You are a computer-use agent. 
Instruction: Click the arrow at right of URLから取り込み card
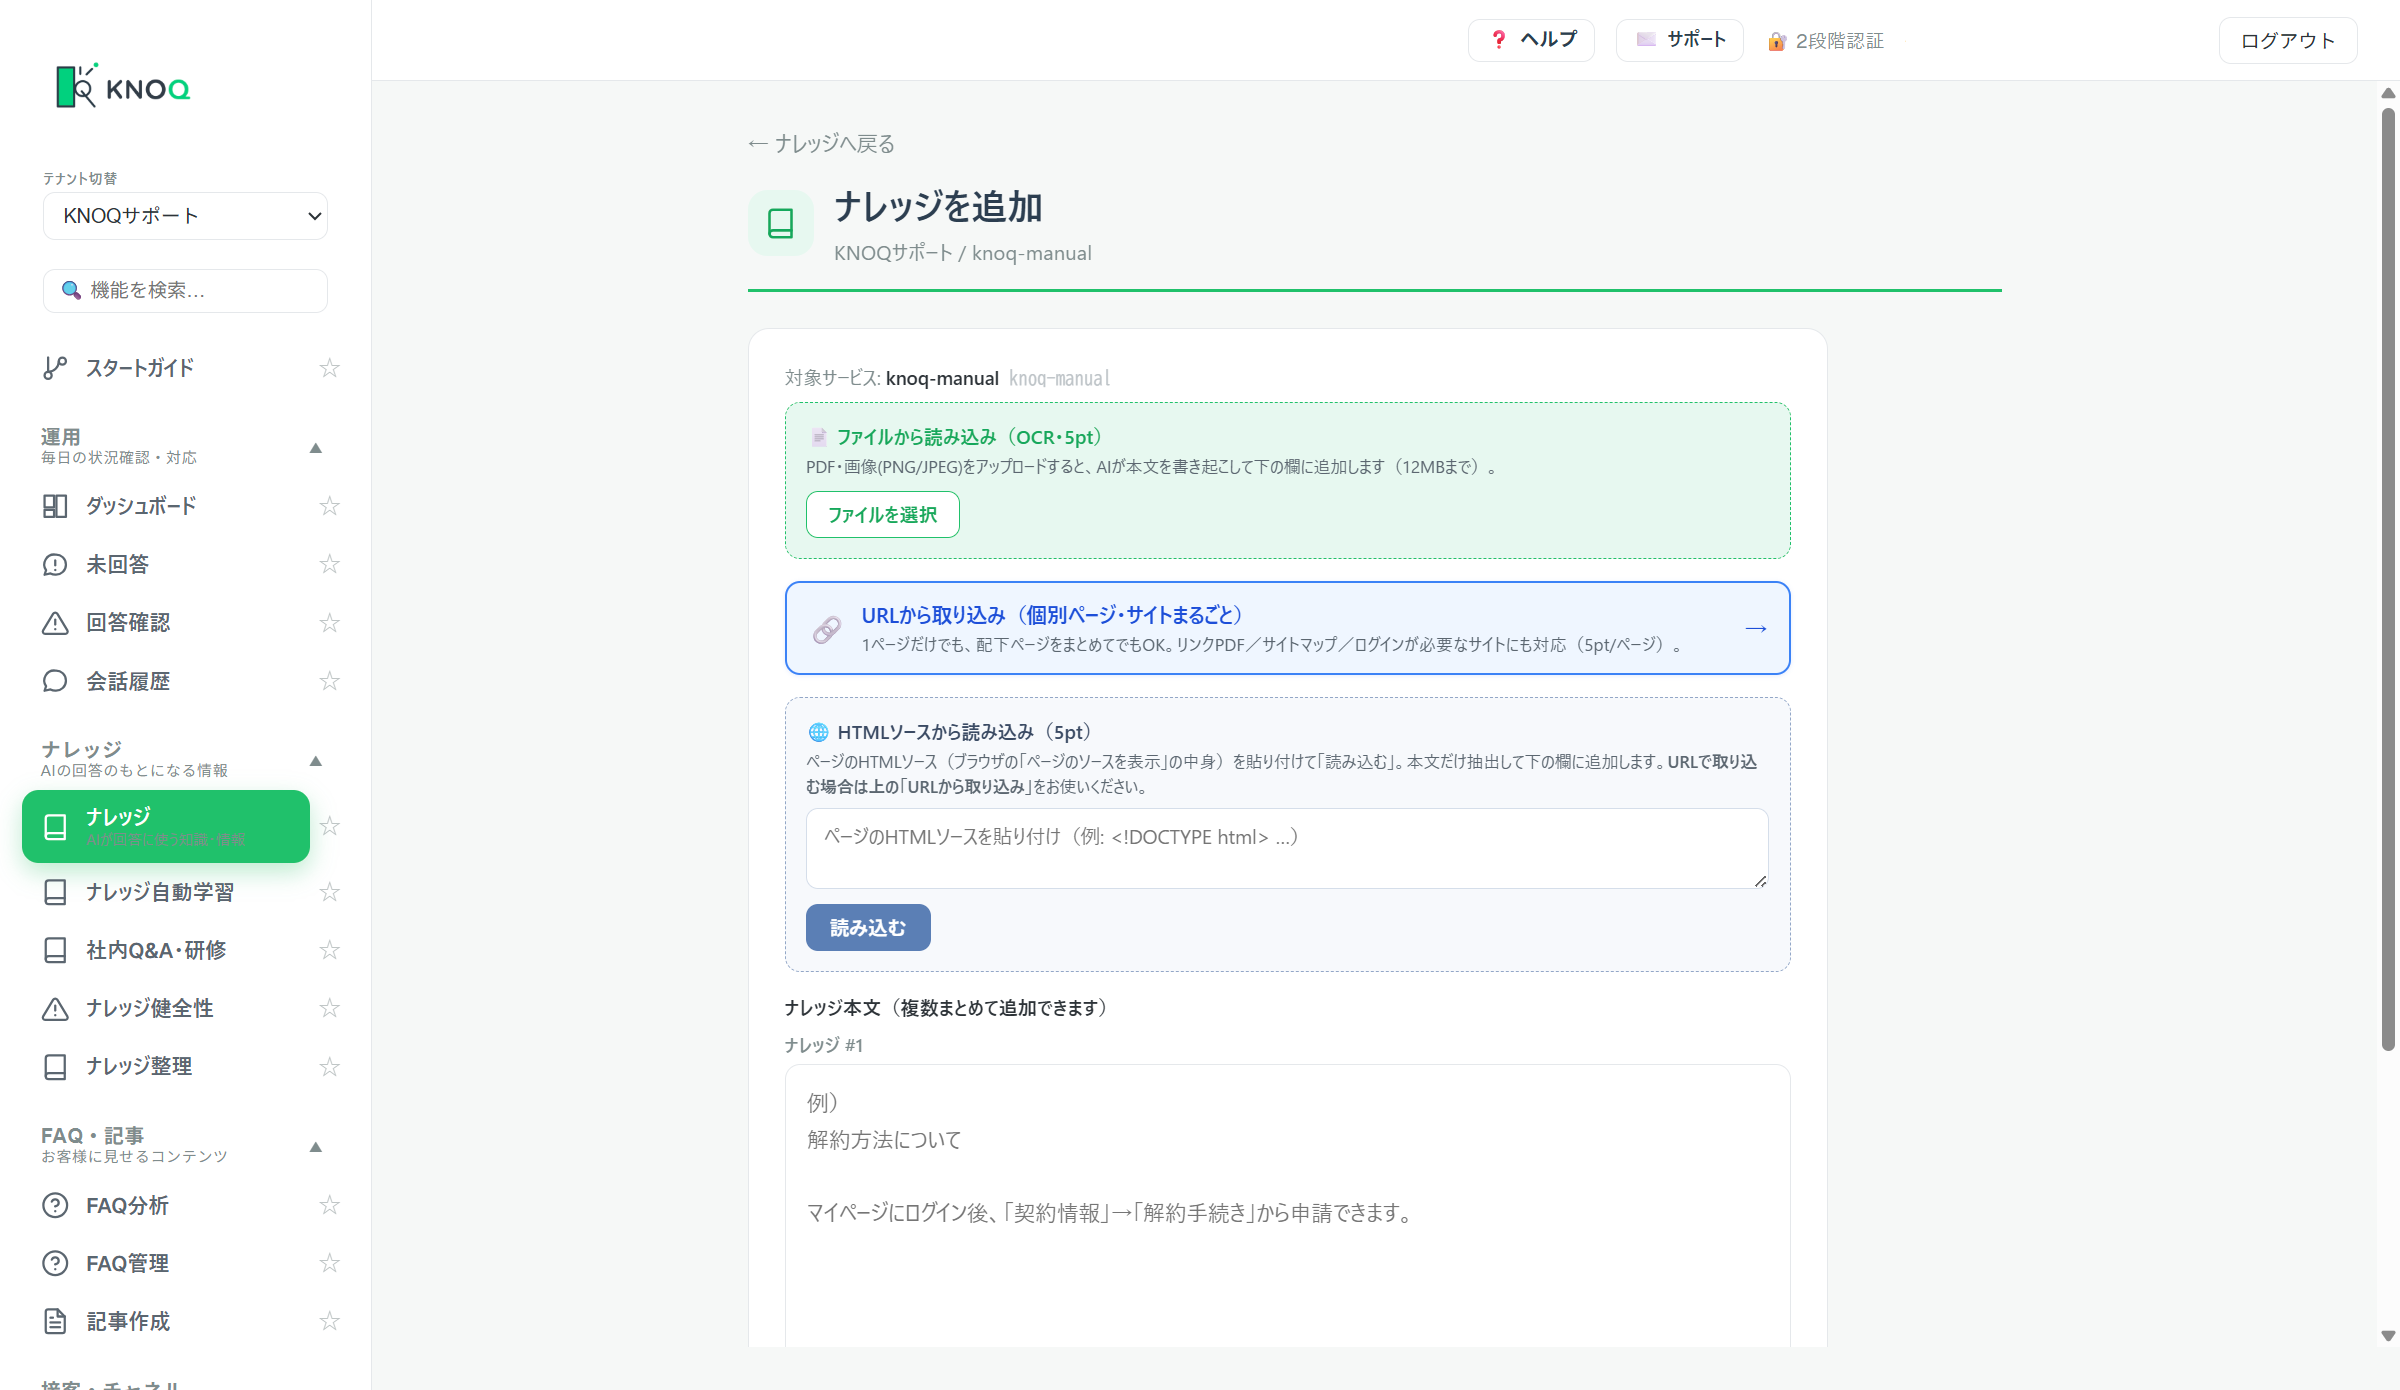[1756, 628]
